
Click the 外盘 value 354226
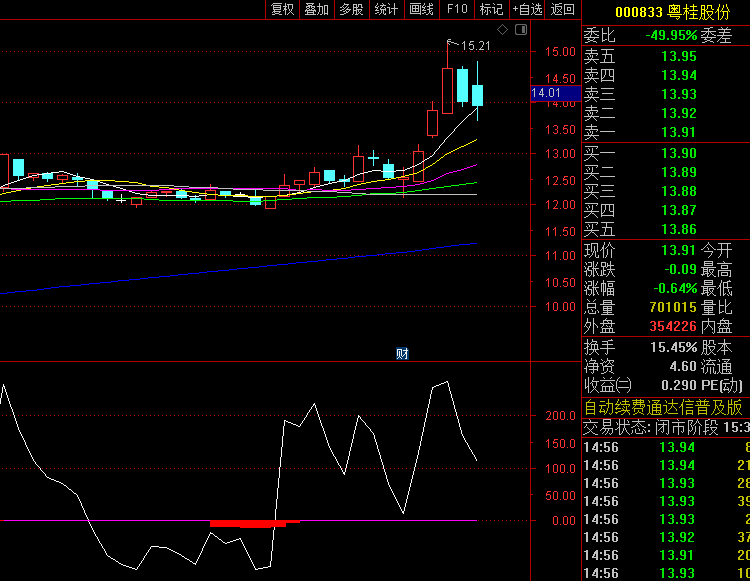pos(673,326)
